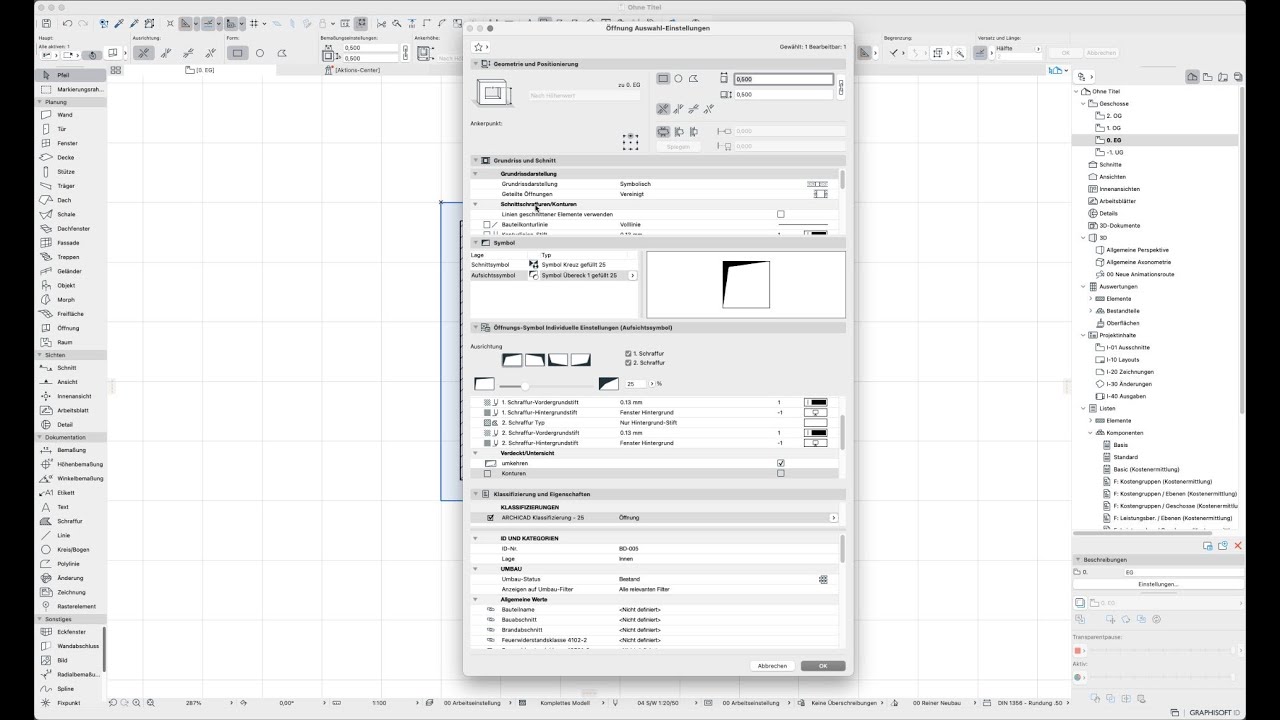Adjust the symbol fill percentage slider

(x=524, y=385)
